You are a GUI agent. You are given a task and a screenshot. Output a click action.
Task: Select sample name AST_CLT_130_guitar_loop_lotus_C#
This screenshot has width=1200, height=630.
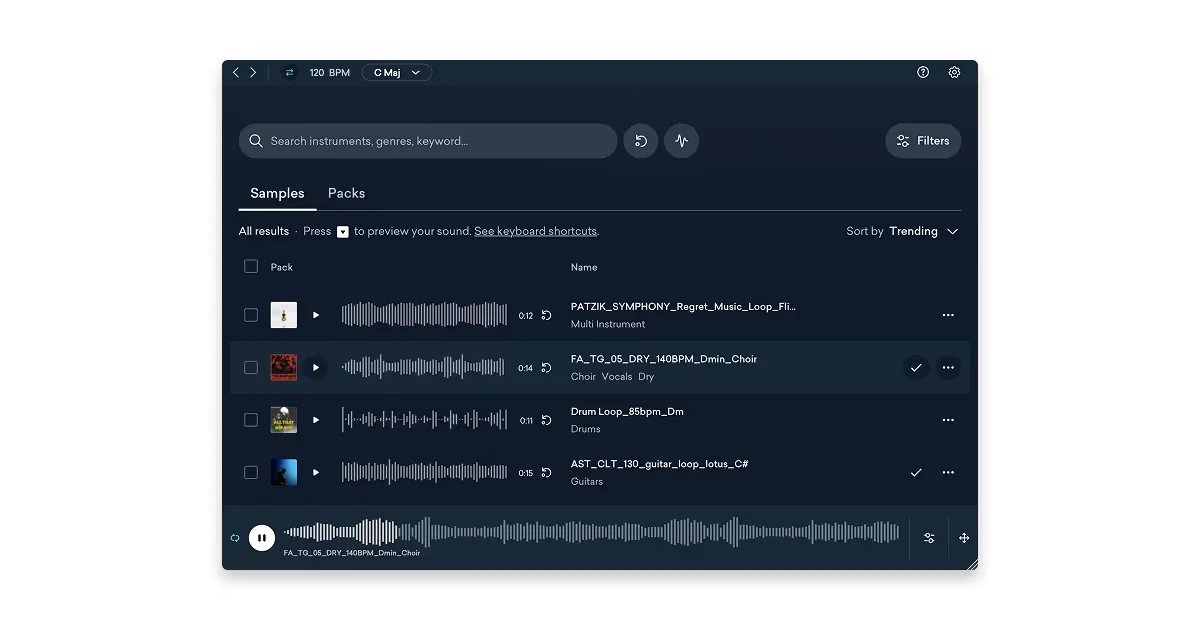coord(660,464)
